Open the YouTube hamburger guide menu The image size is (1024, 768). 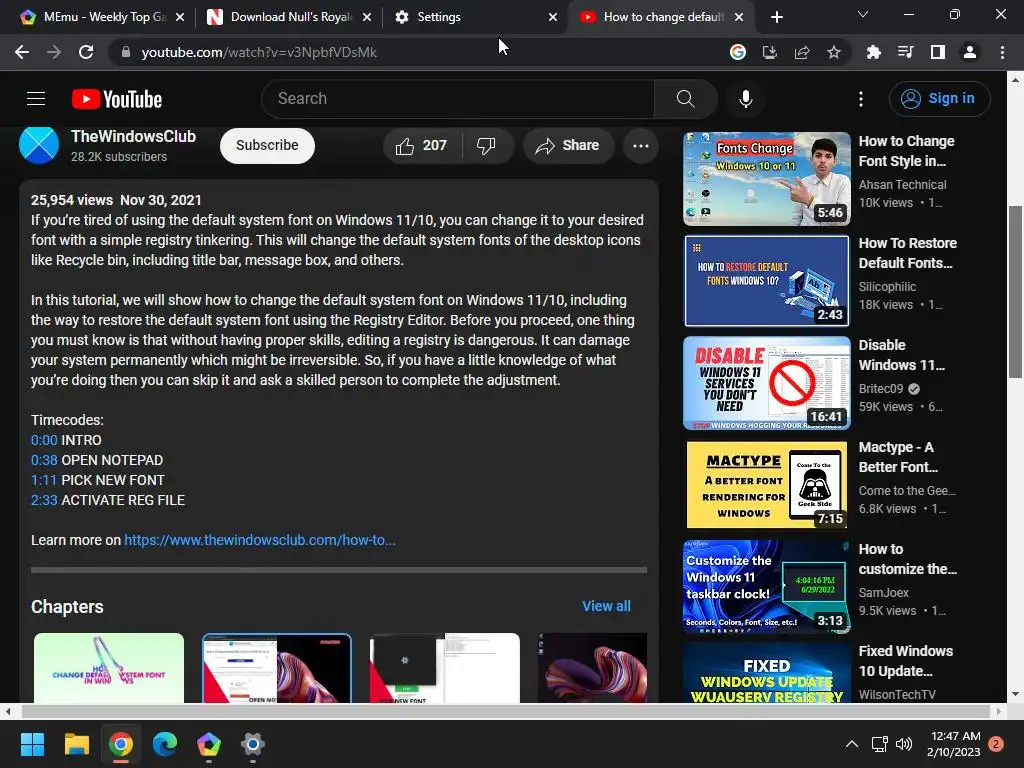click(x=36, y=99)
